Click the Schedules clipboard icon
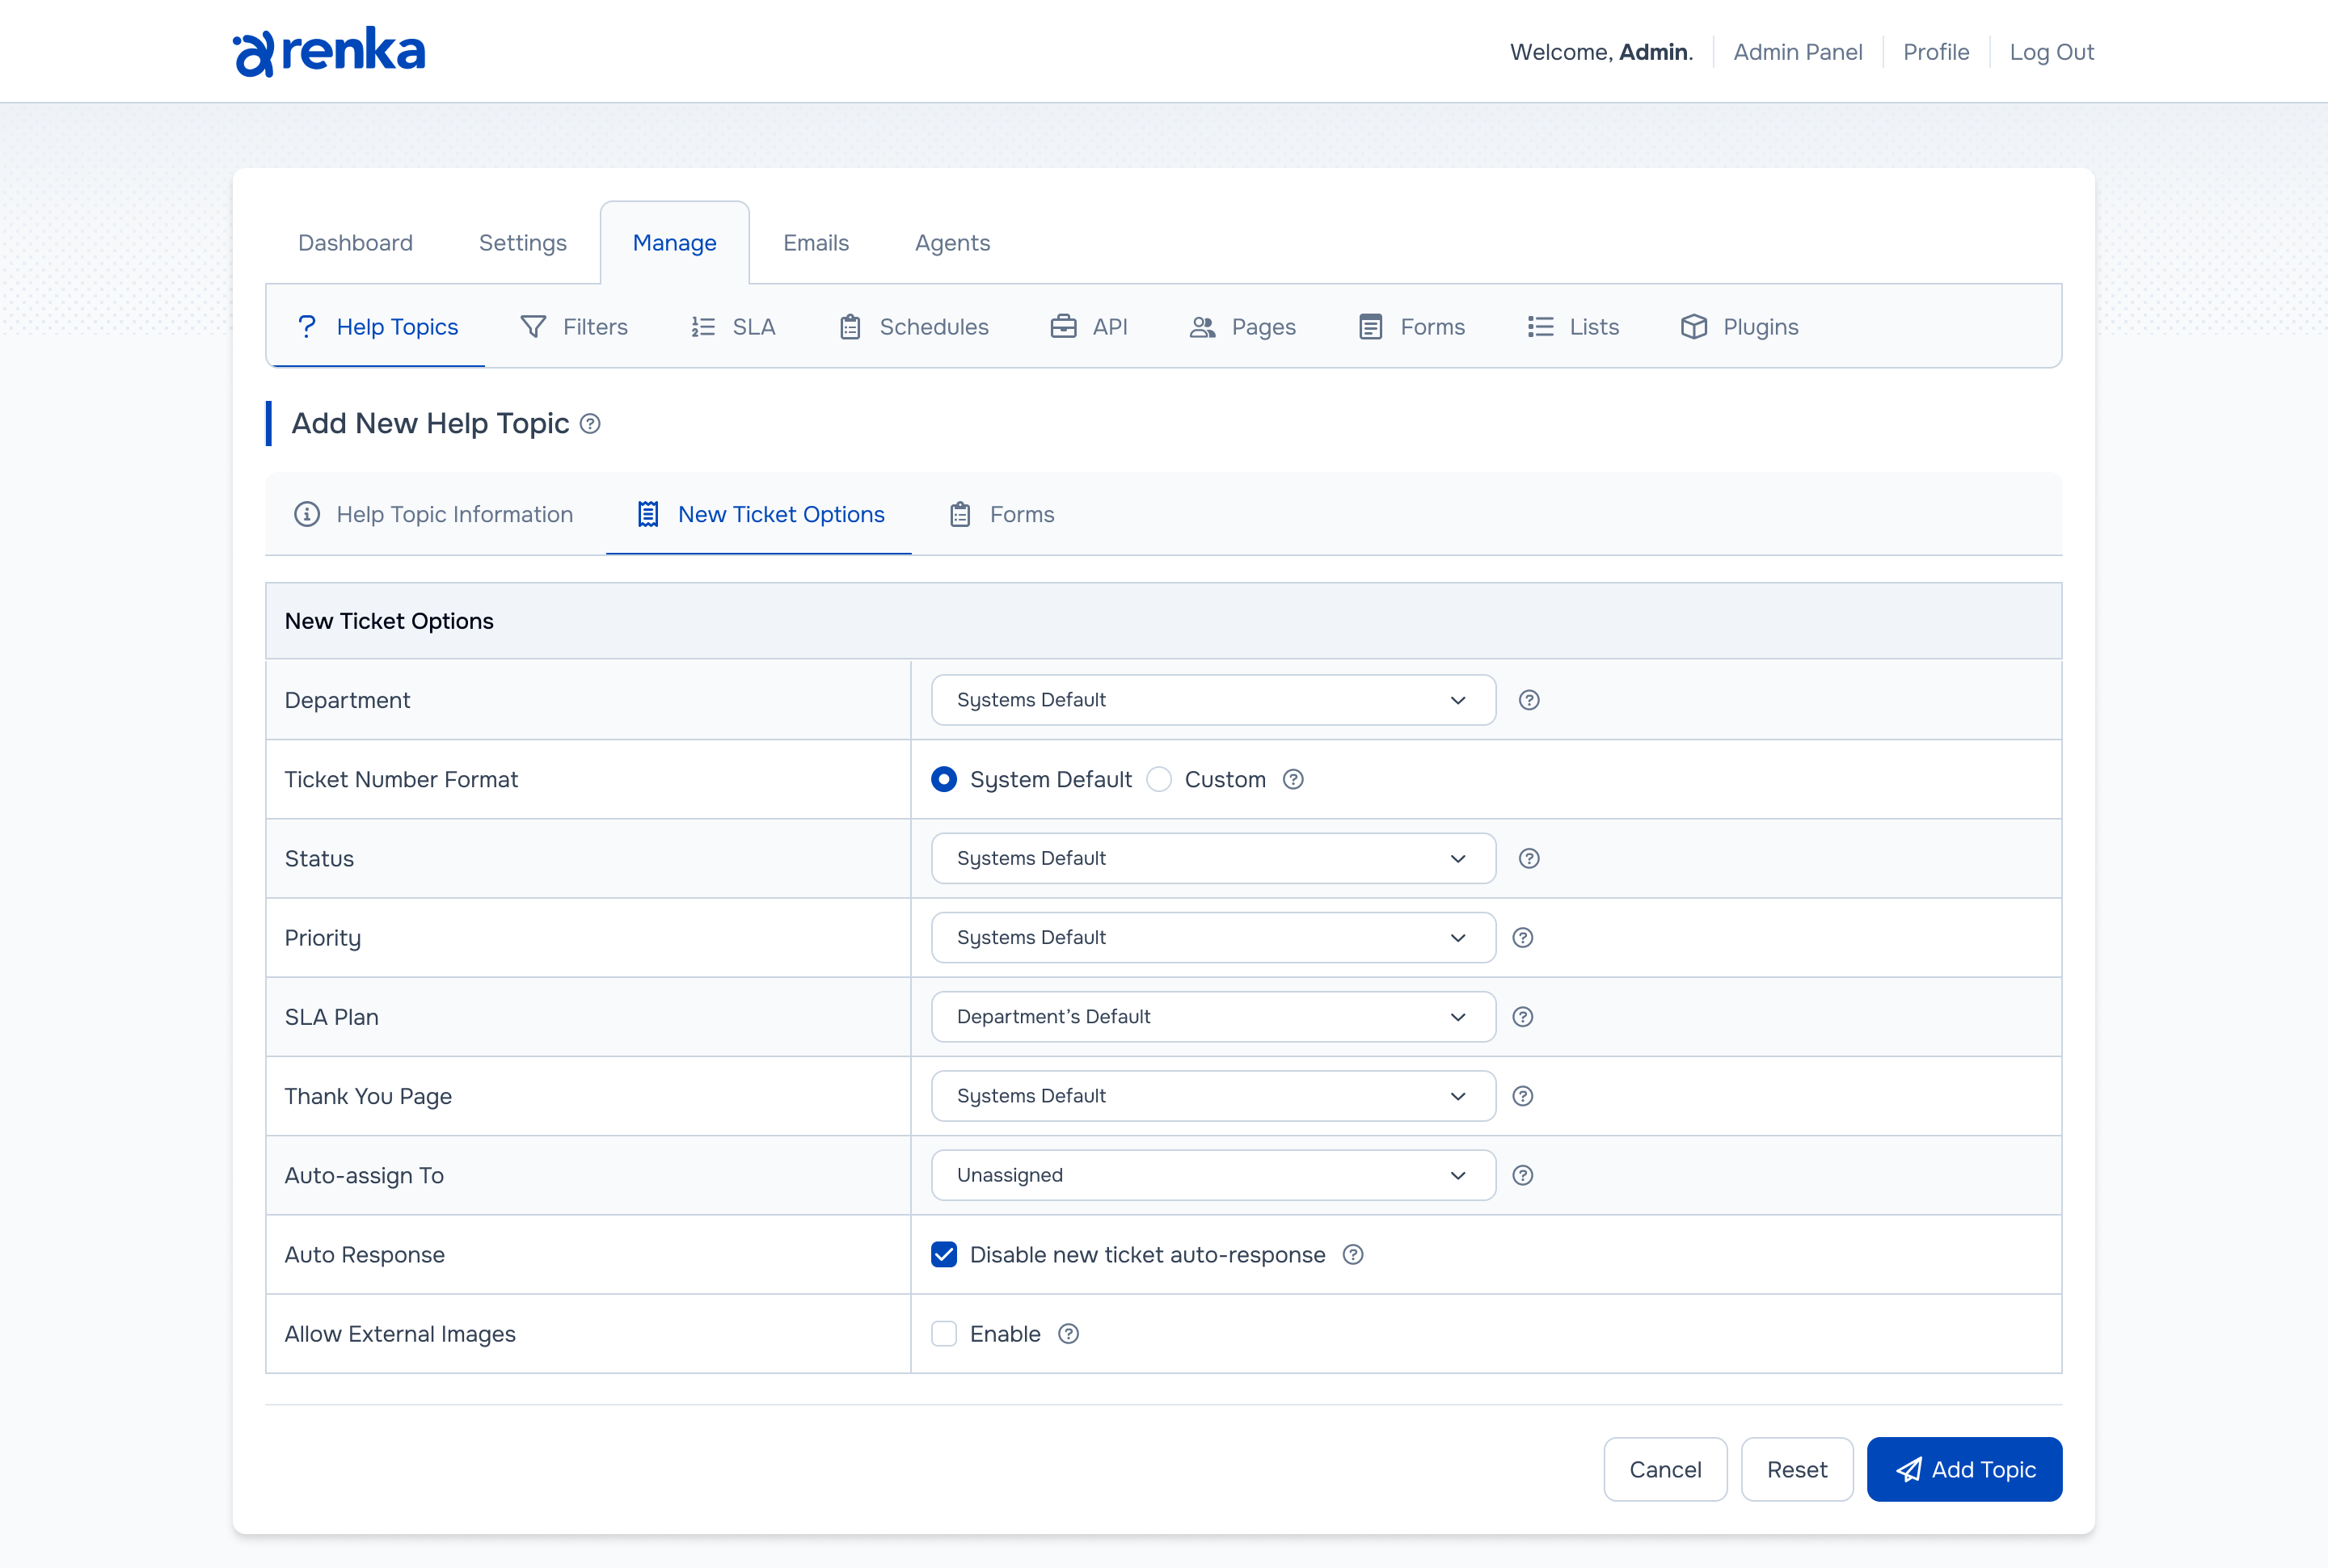Viewport: 2328px width, 1568px height. [850, 327]
